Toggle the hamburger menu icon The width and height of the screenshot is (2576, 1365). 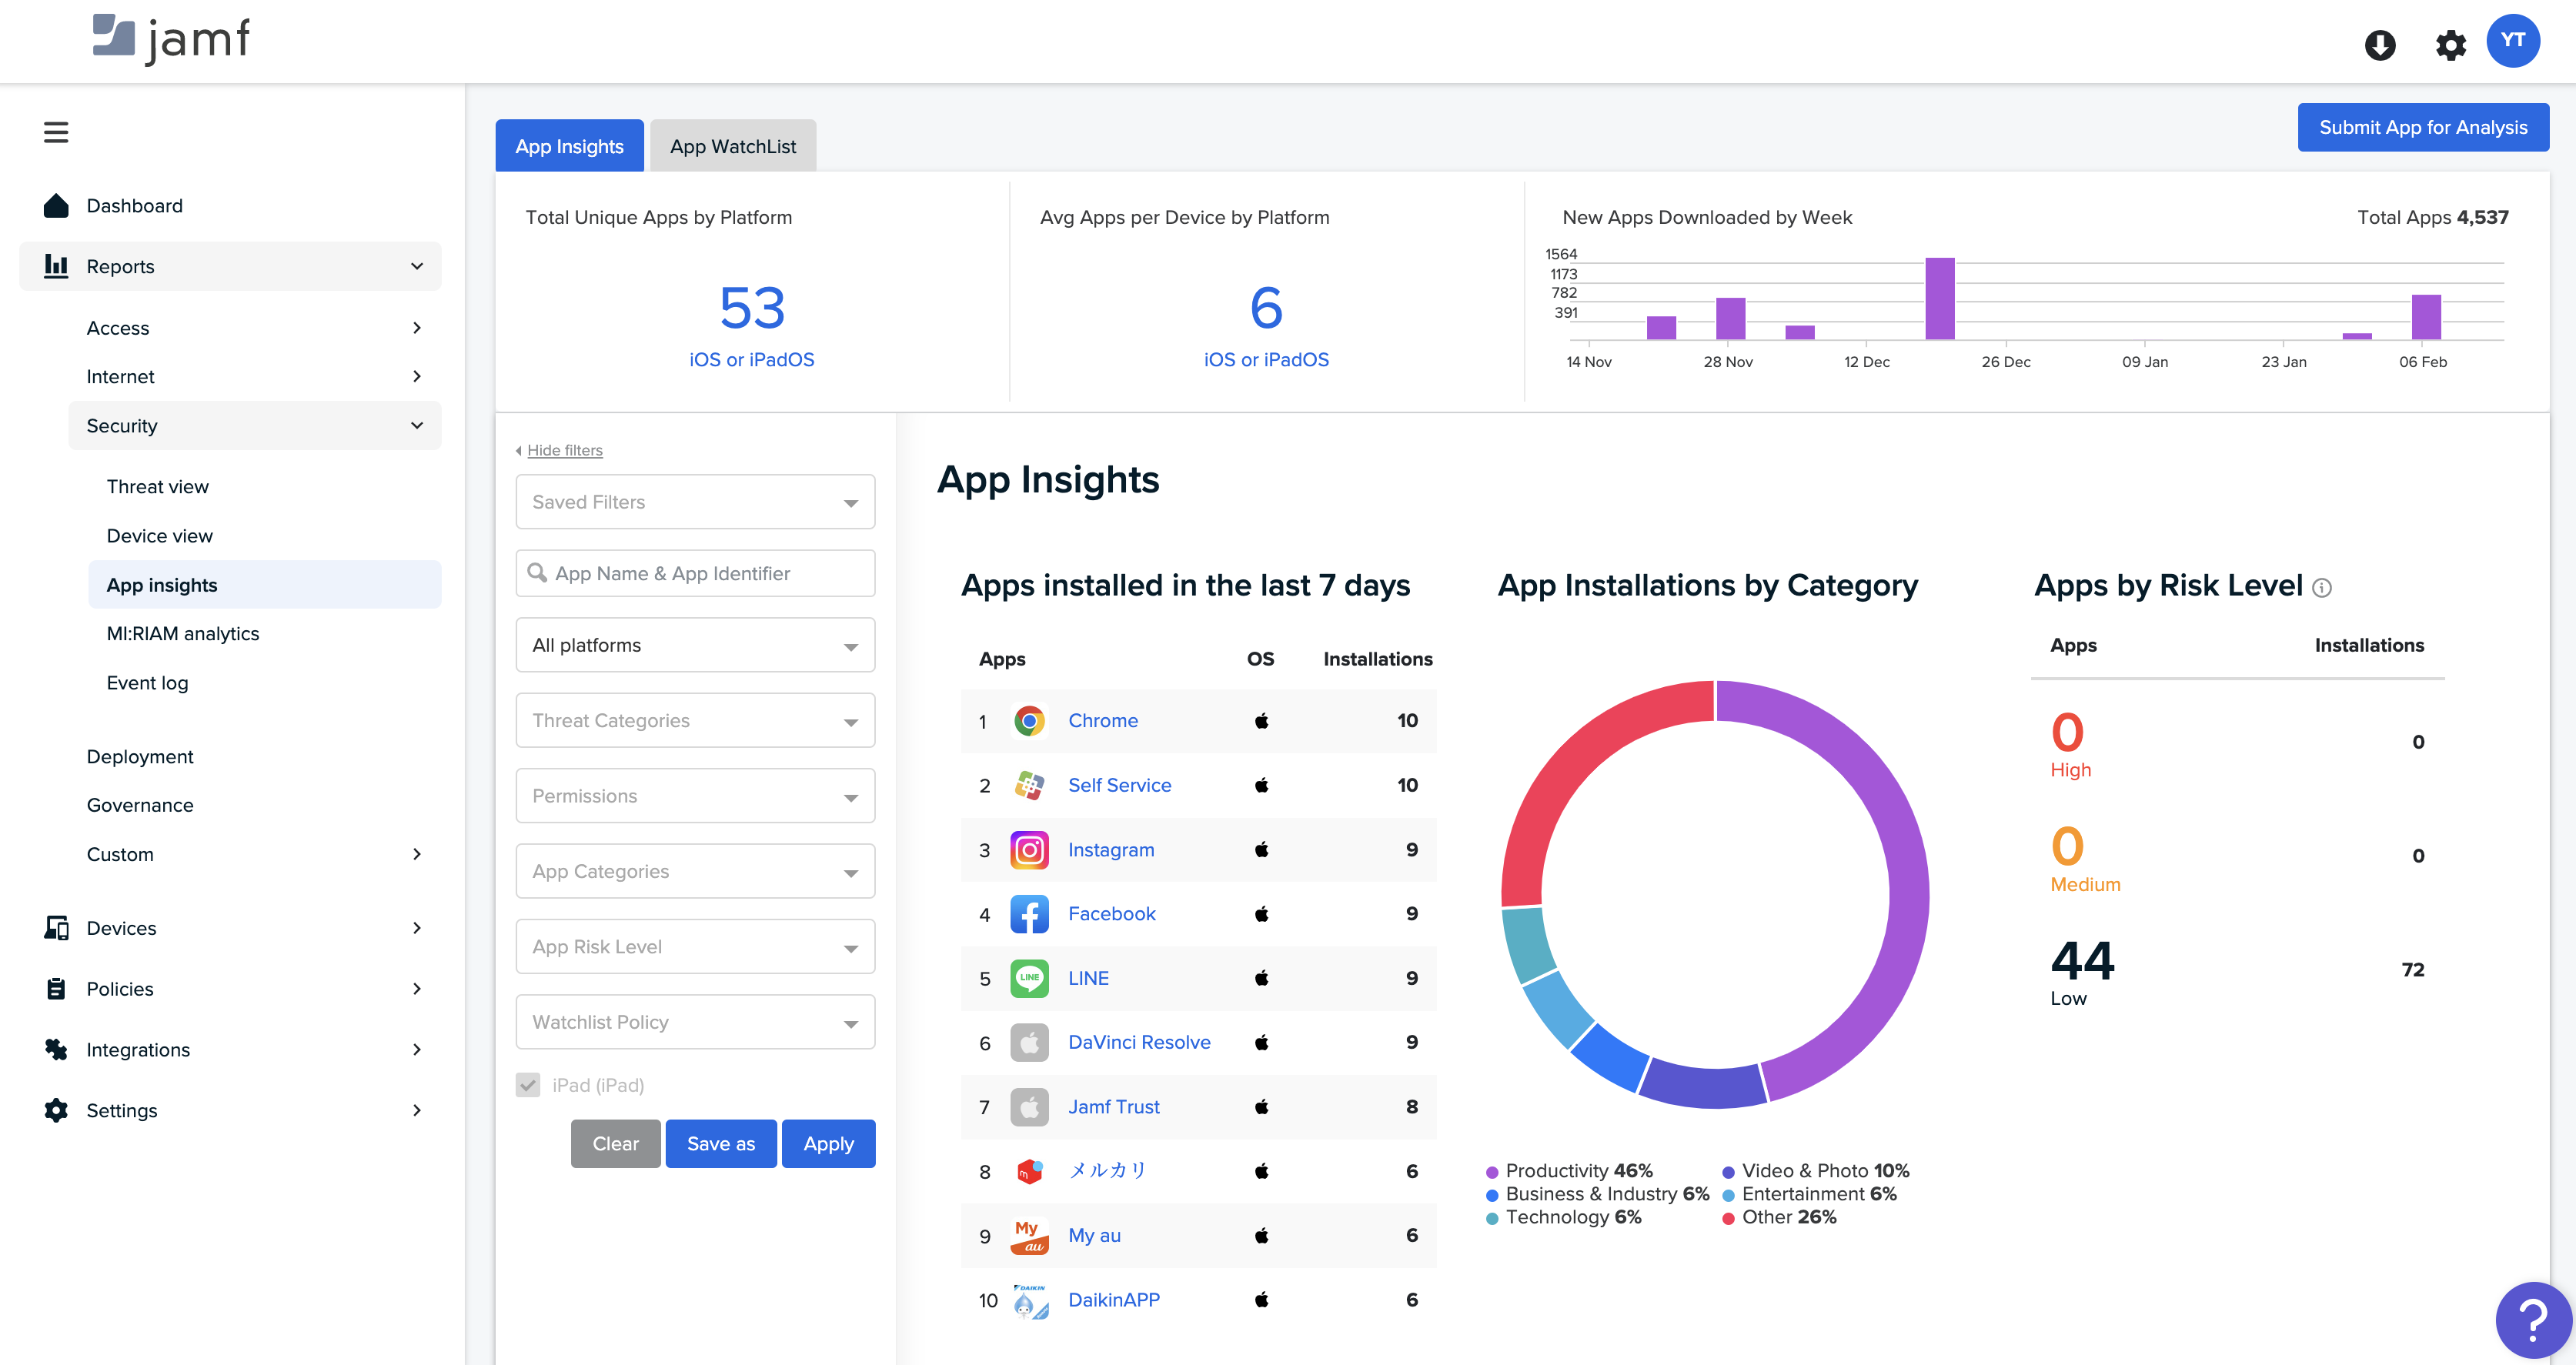[x=56, y=132]
